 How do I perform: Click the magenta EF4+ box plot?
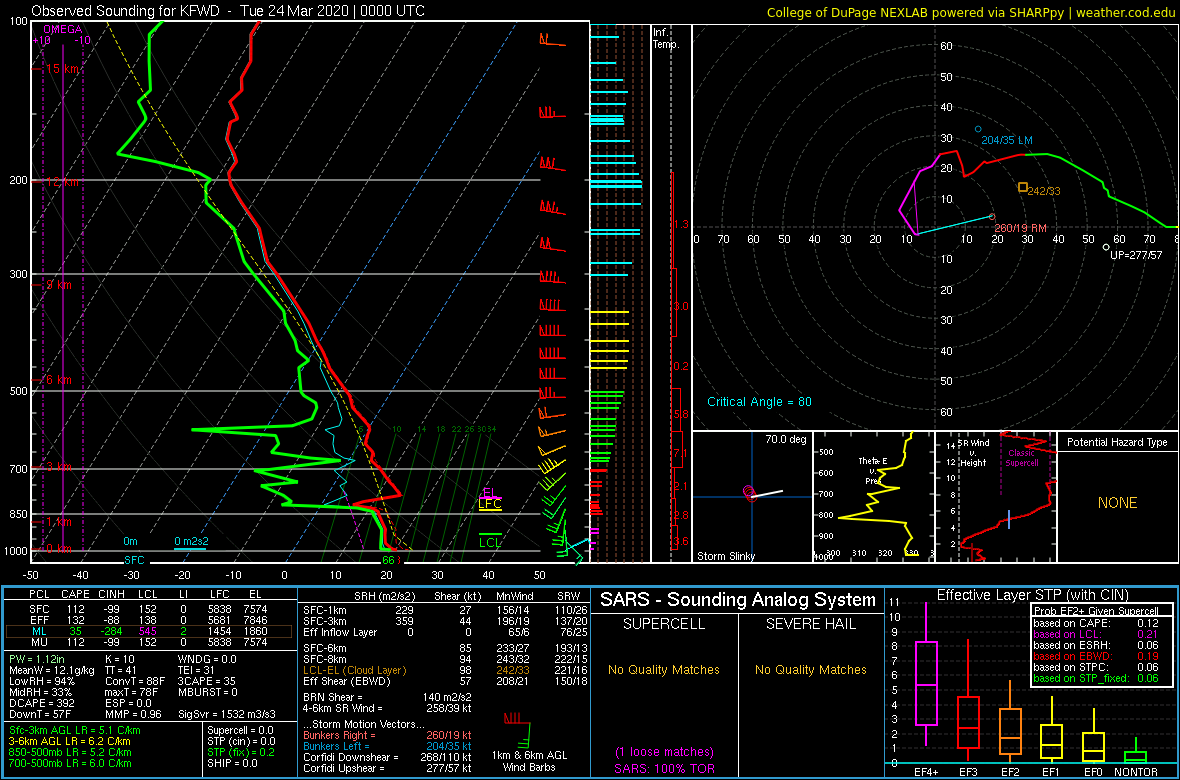pos(925,673)
